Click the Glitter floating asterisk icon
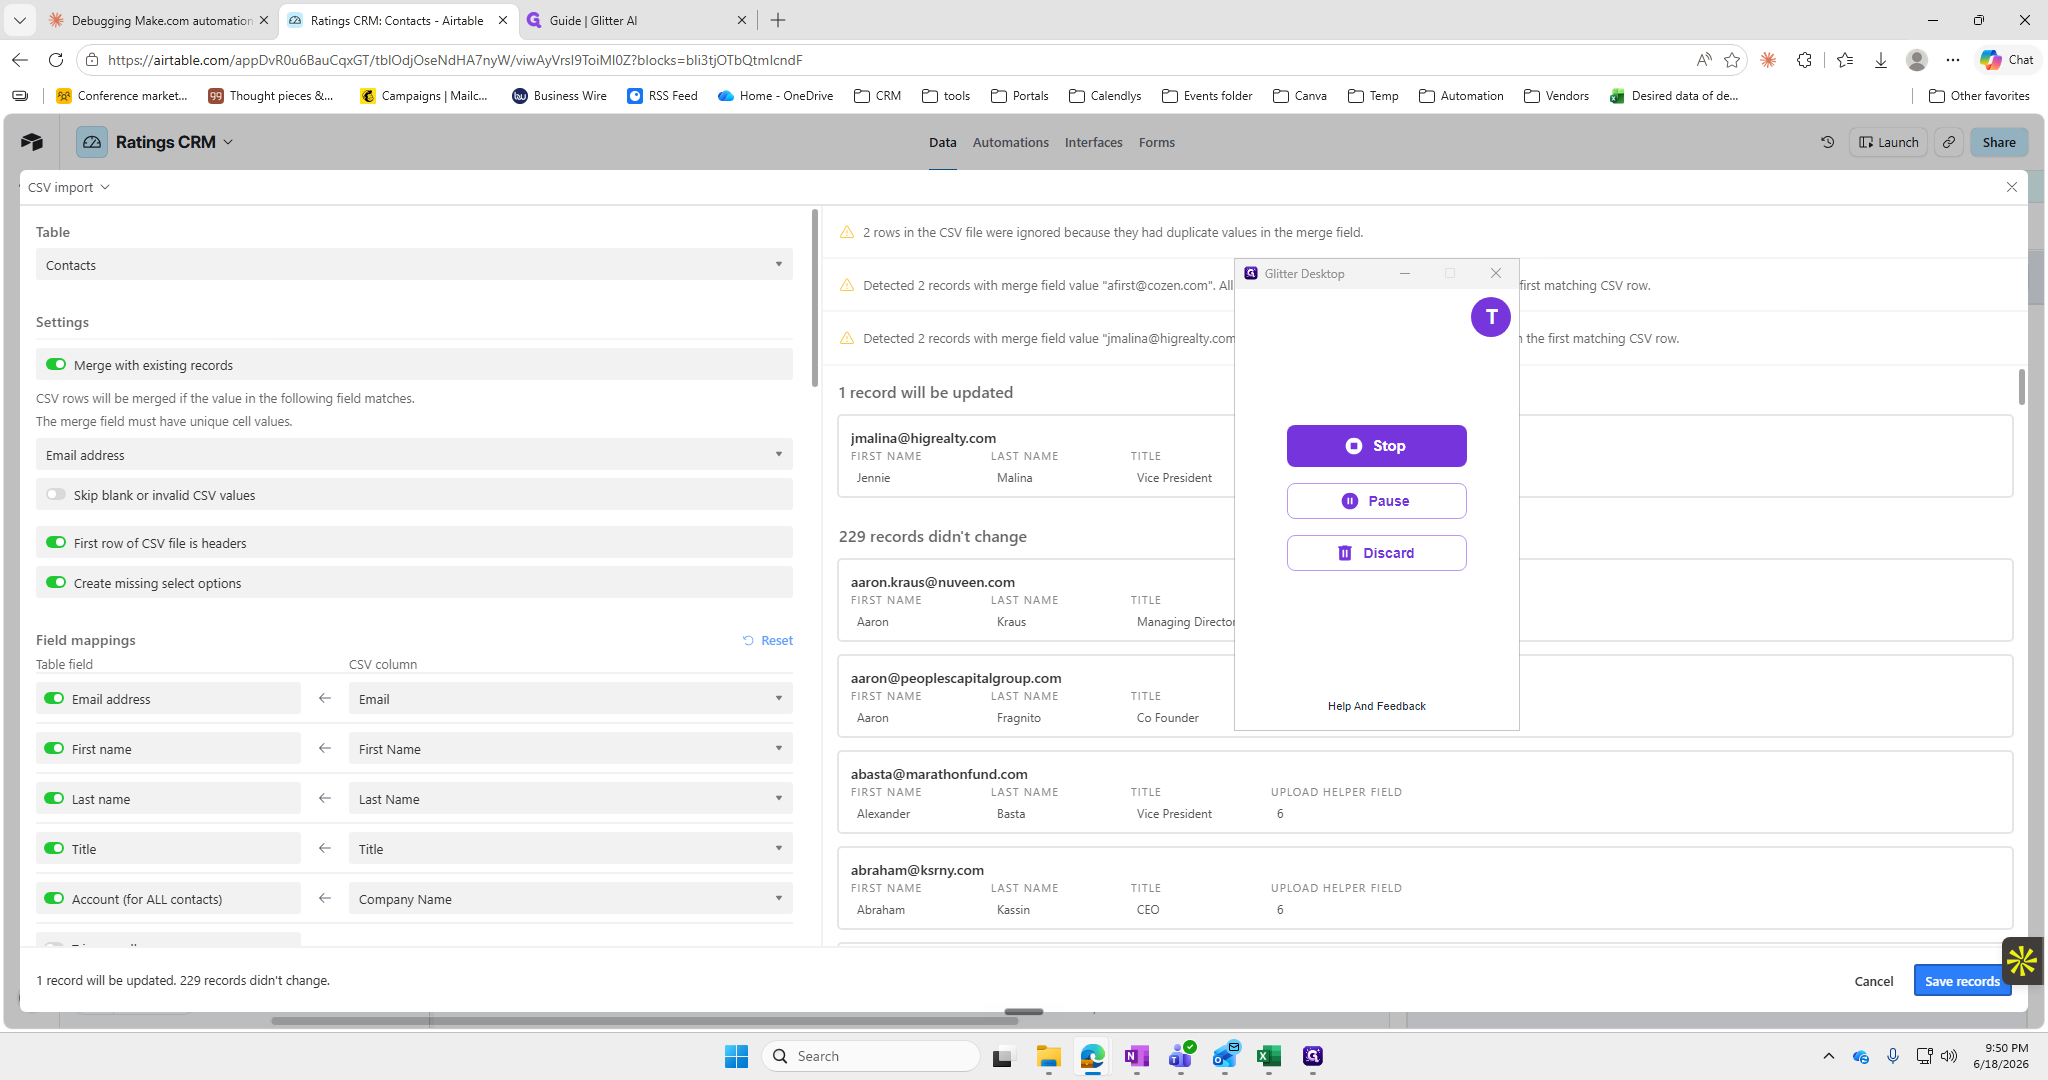2048x1080 pixels. tap(2022, 961)
